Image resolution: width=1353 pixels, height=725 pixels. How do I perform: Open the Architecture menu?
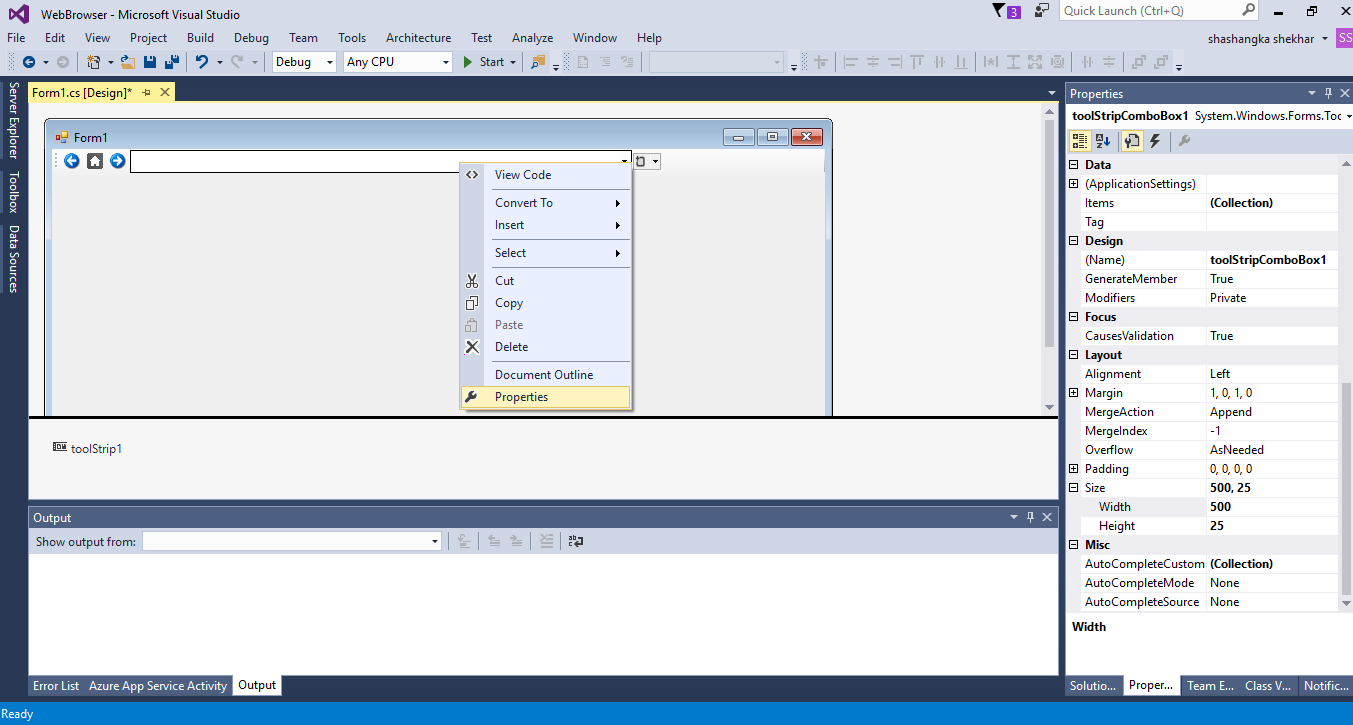418,38
